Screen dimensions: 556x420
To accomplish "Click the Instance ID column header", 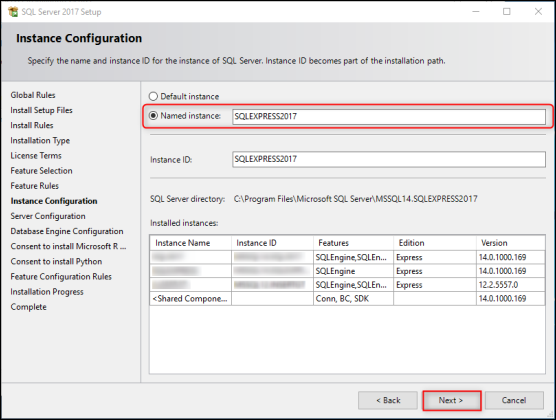I will point(272,243).
